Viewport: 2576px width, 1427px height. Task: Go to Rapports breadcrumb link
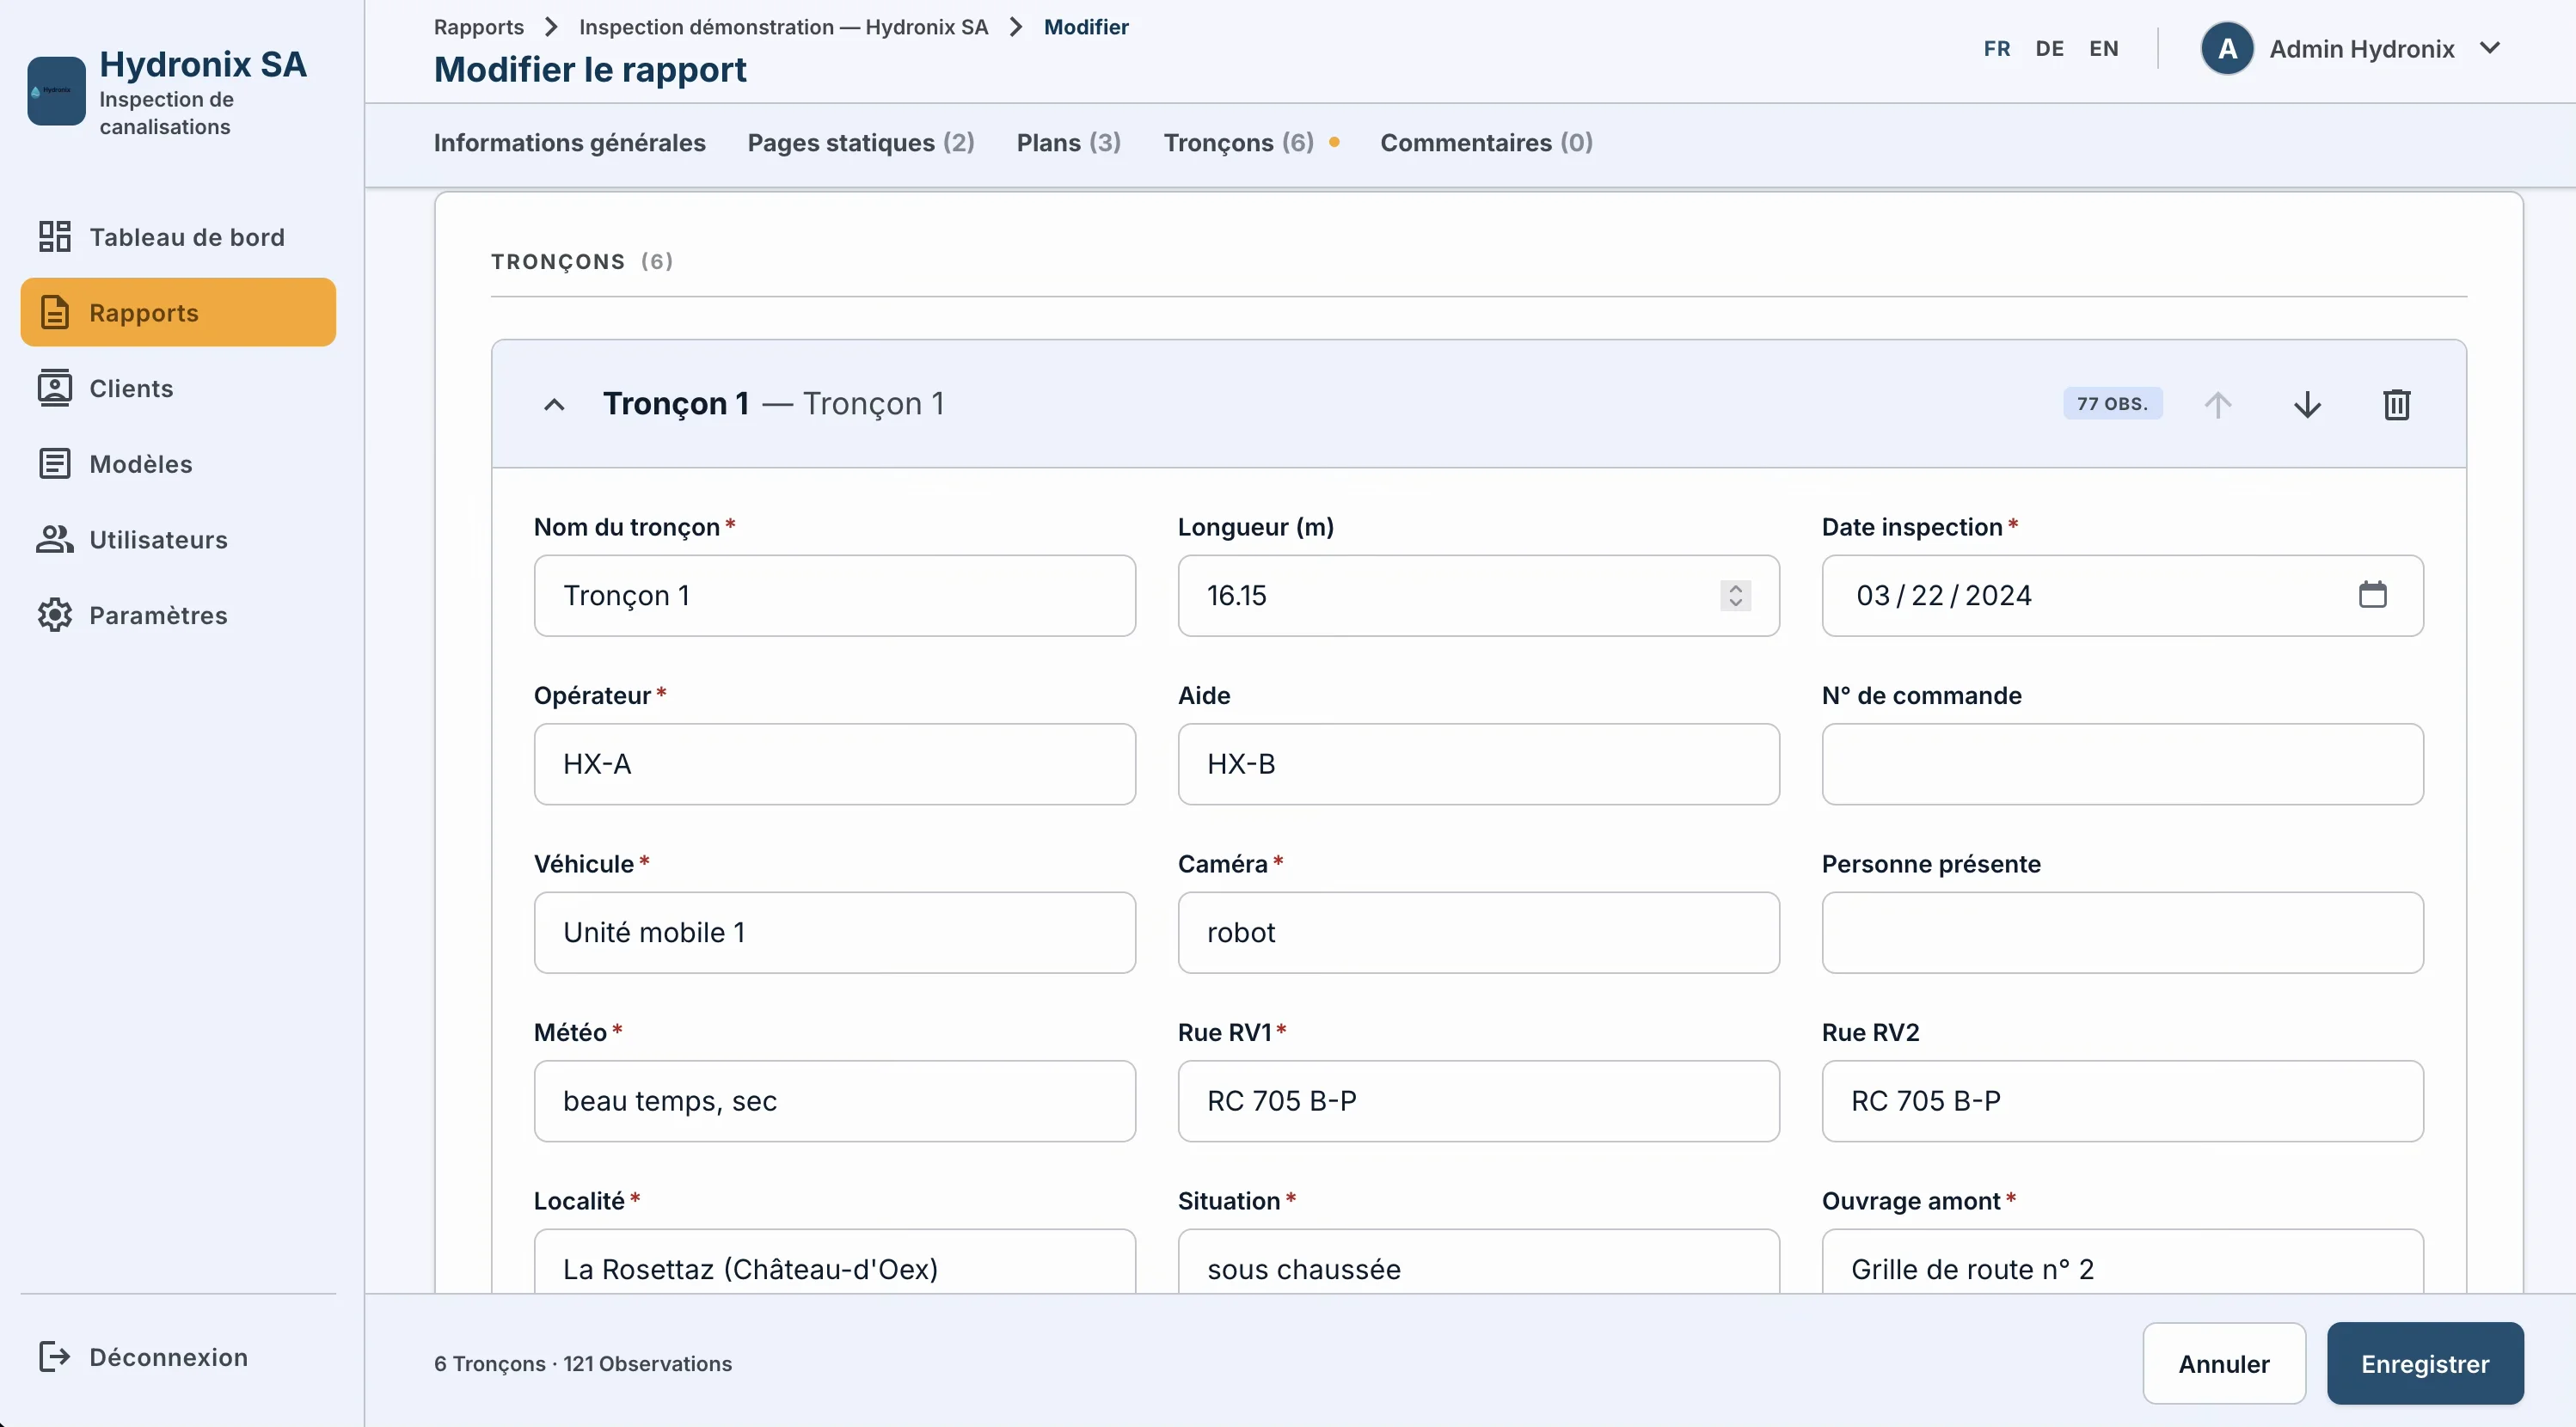[x=479, y=27]
